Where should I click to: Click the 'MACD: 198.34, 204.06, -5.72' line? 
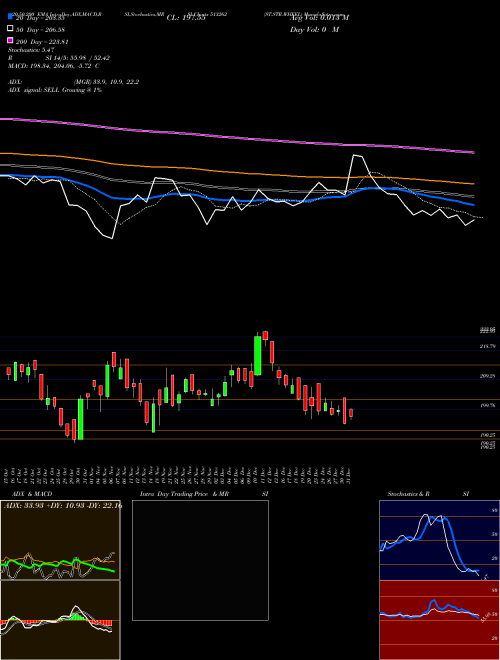pos(53,66)
